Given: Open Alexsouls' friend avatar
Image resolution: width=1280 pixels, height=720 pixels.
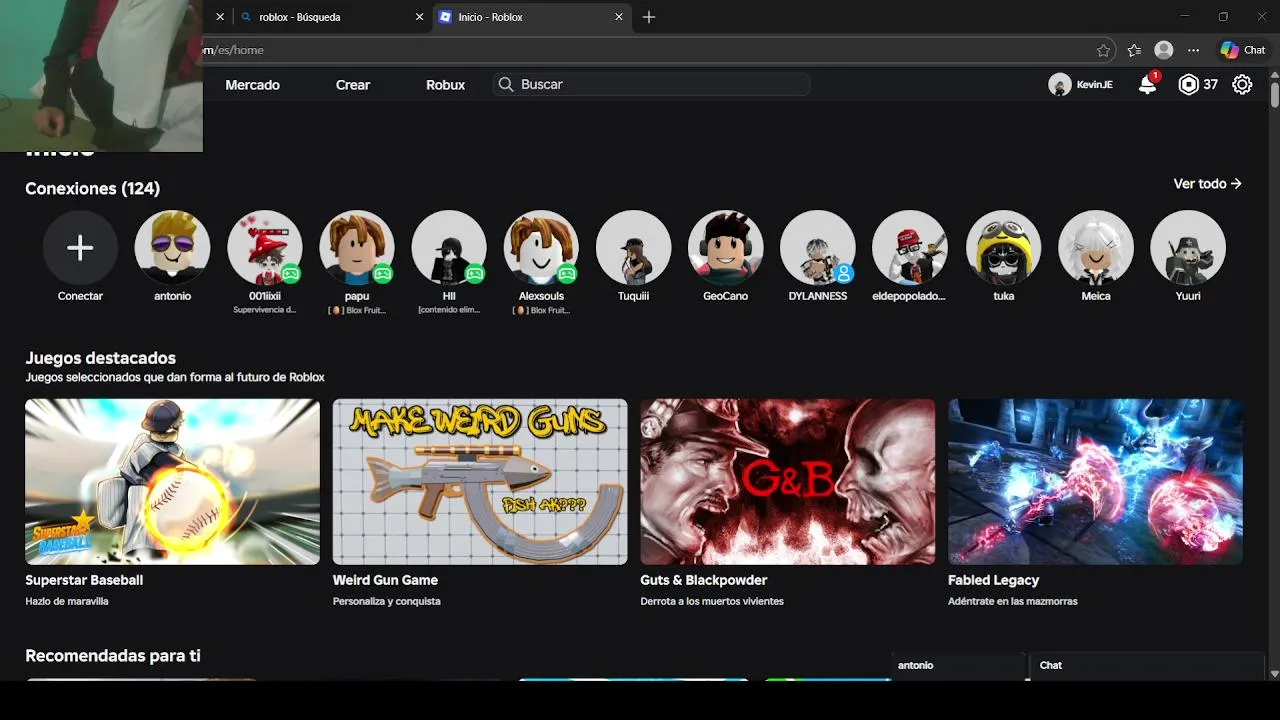Looking at the screenshot, I should coord(541,248).
